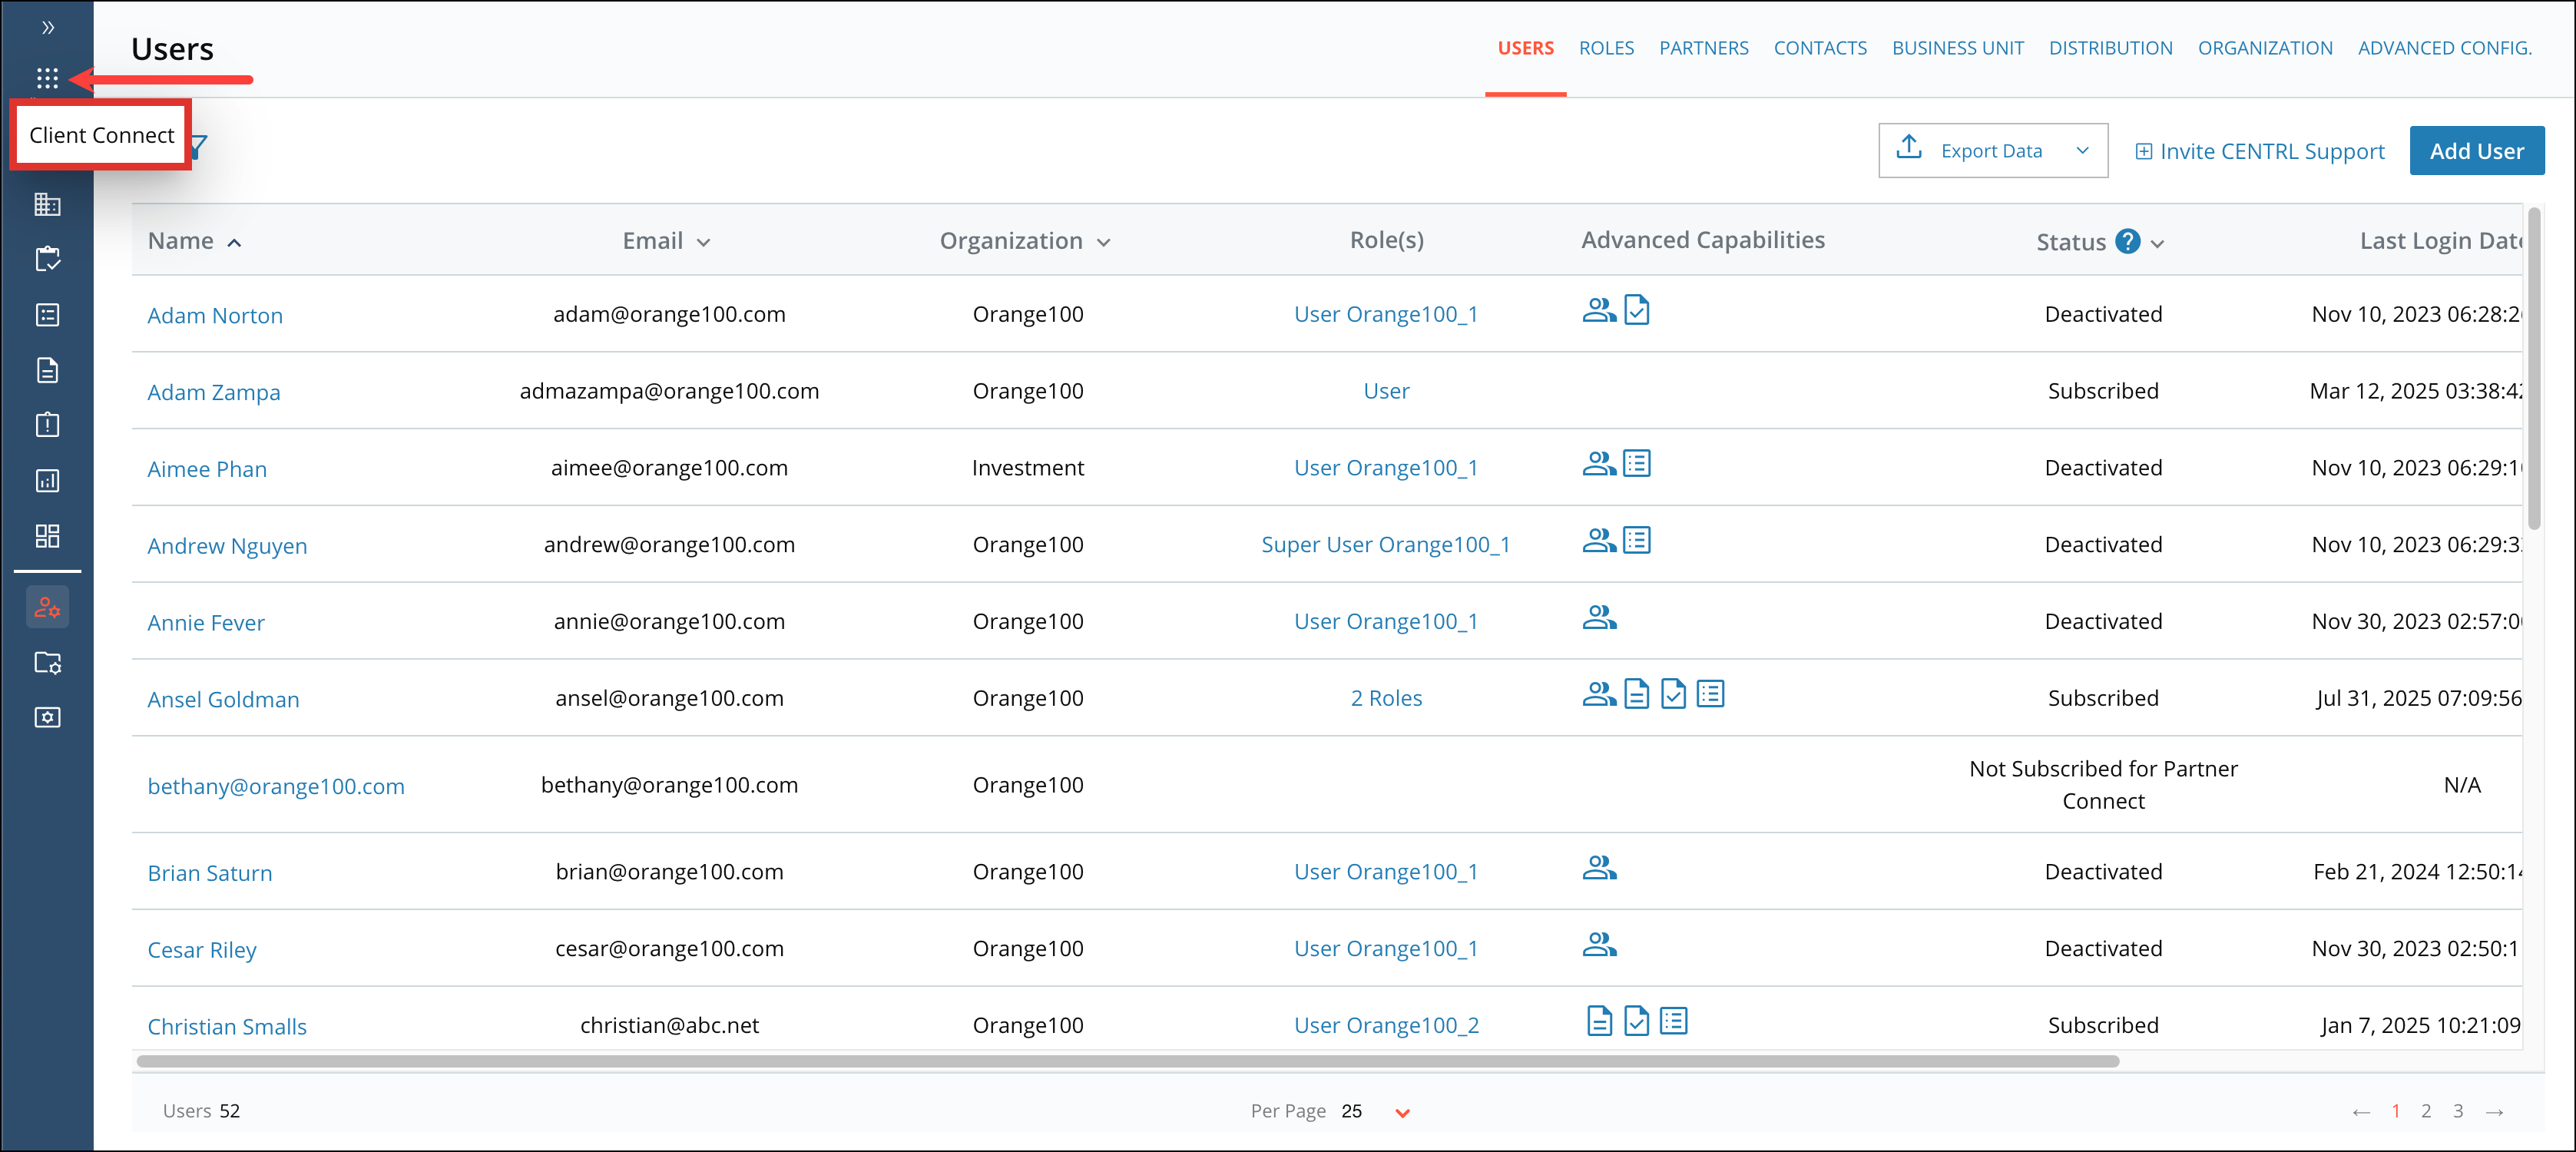
Task: Click the Add User button
Action: (x=2477, y=150)
